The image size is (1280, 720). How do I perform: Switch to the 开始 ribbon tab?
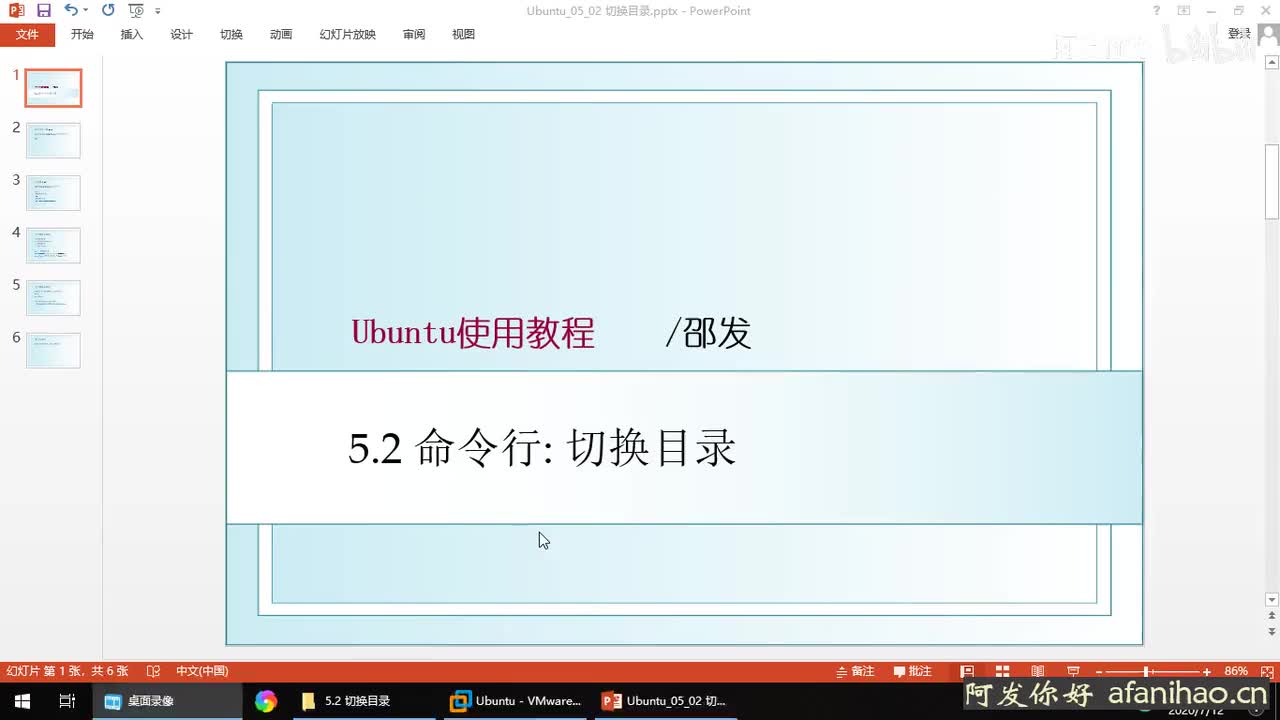click(x=82, y=34)
